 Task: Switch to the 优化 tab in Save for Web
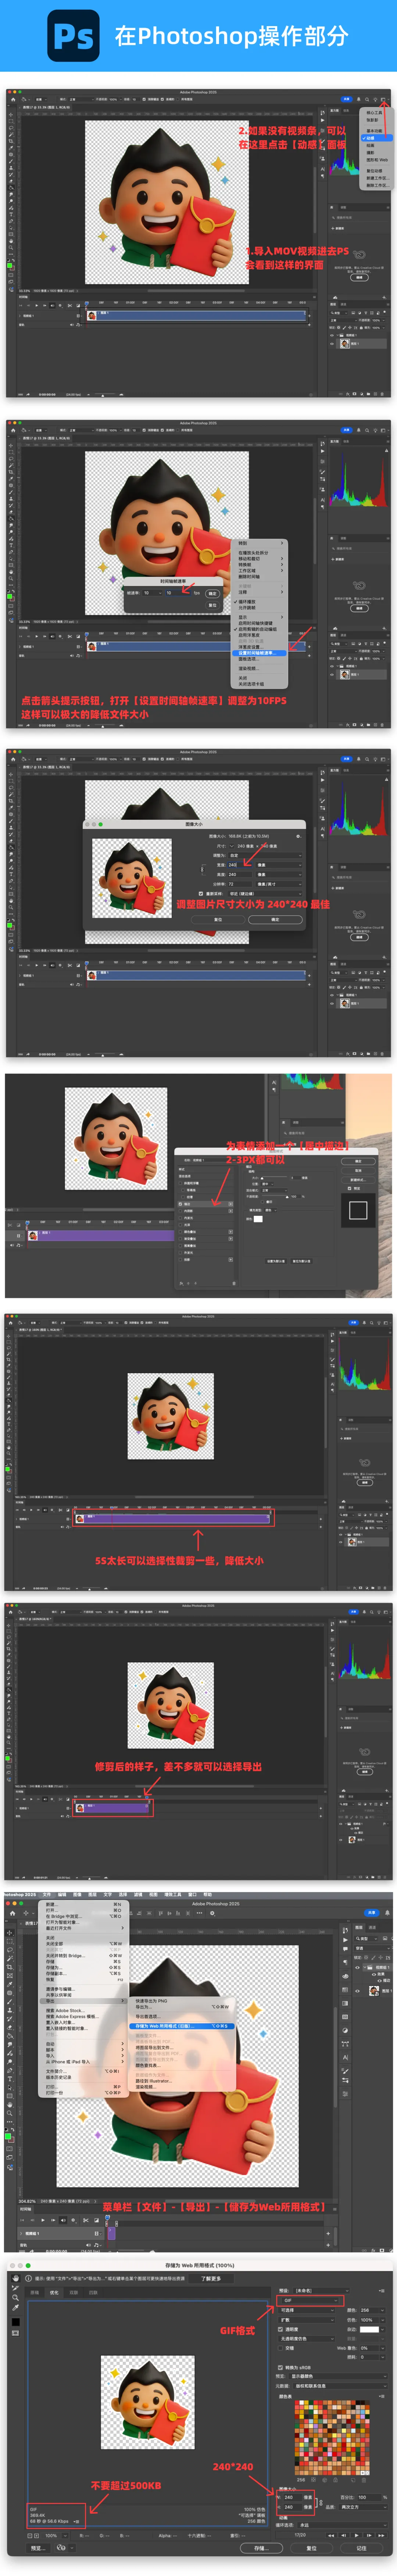point(54,2292)
